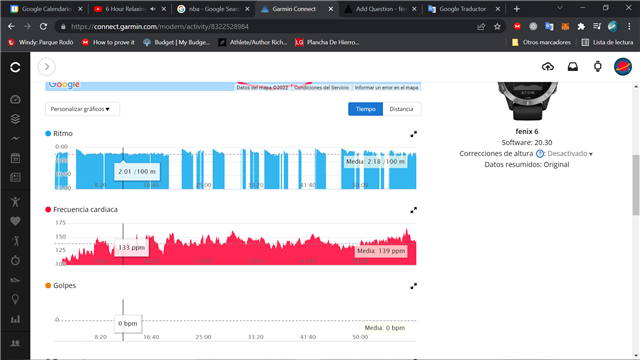
Task: Open the user profile avatar
Action: click(623, 67)
